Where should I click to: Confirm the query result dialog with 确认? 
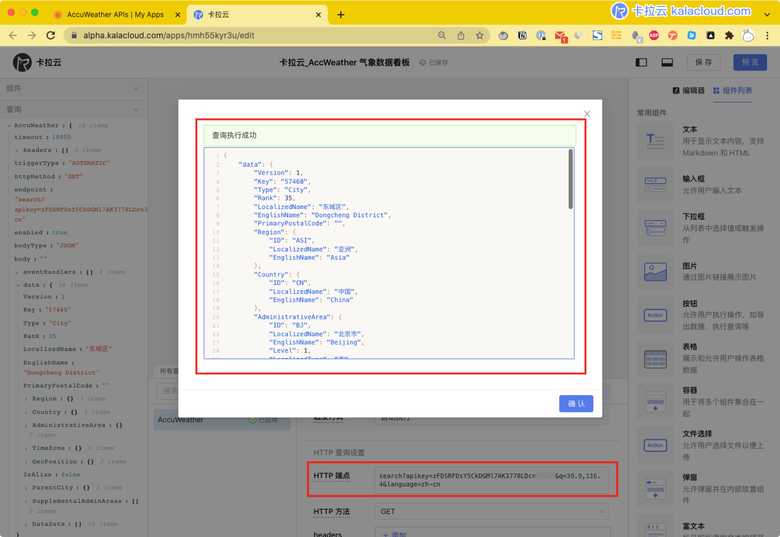[576, 403]
